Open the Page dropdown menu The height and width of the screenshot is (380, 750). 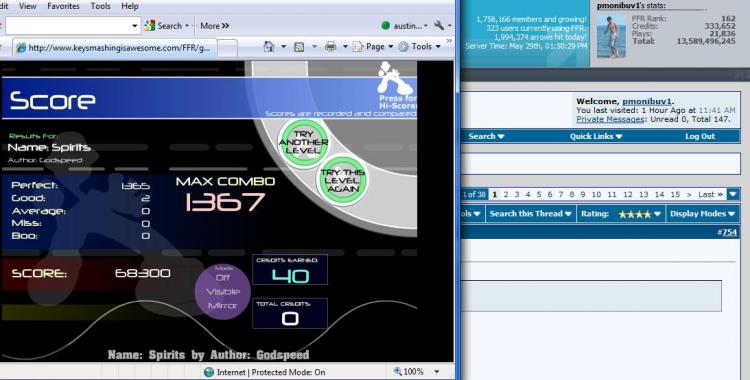point(373,46)
